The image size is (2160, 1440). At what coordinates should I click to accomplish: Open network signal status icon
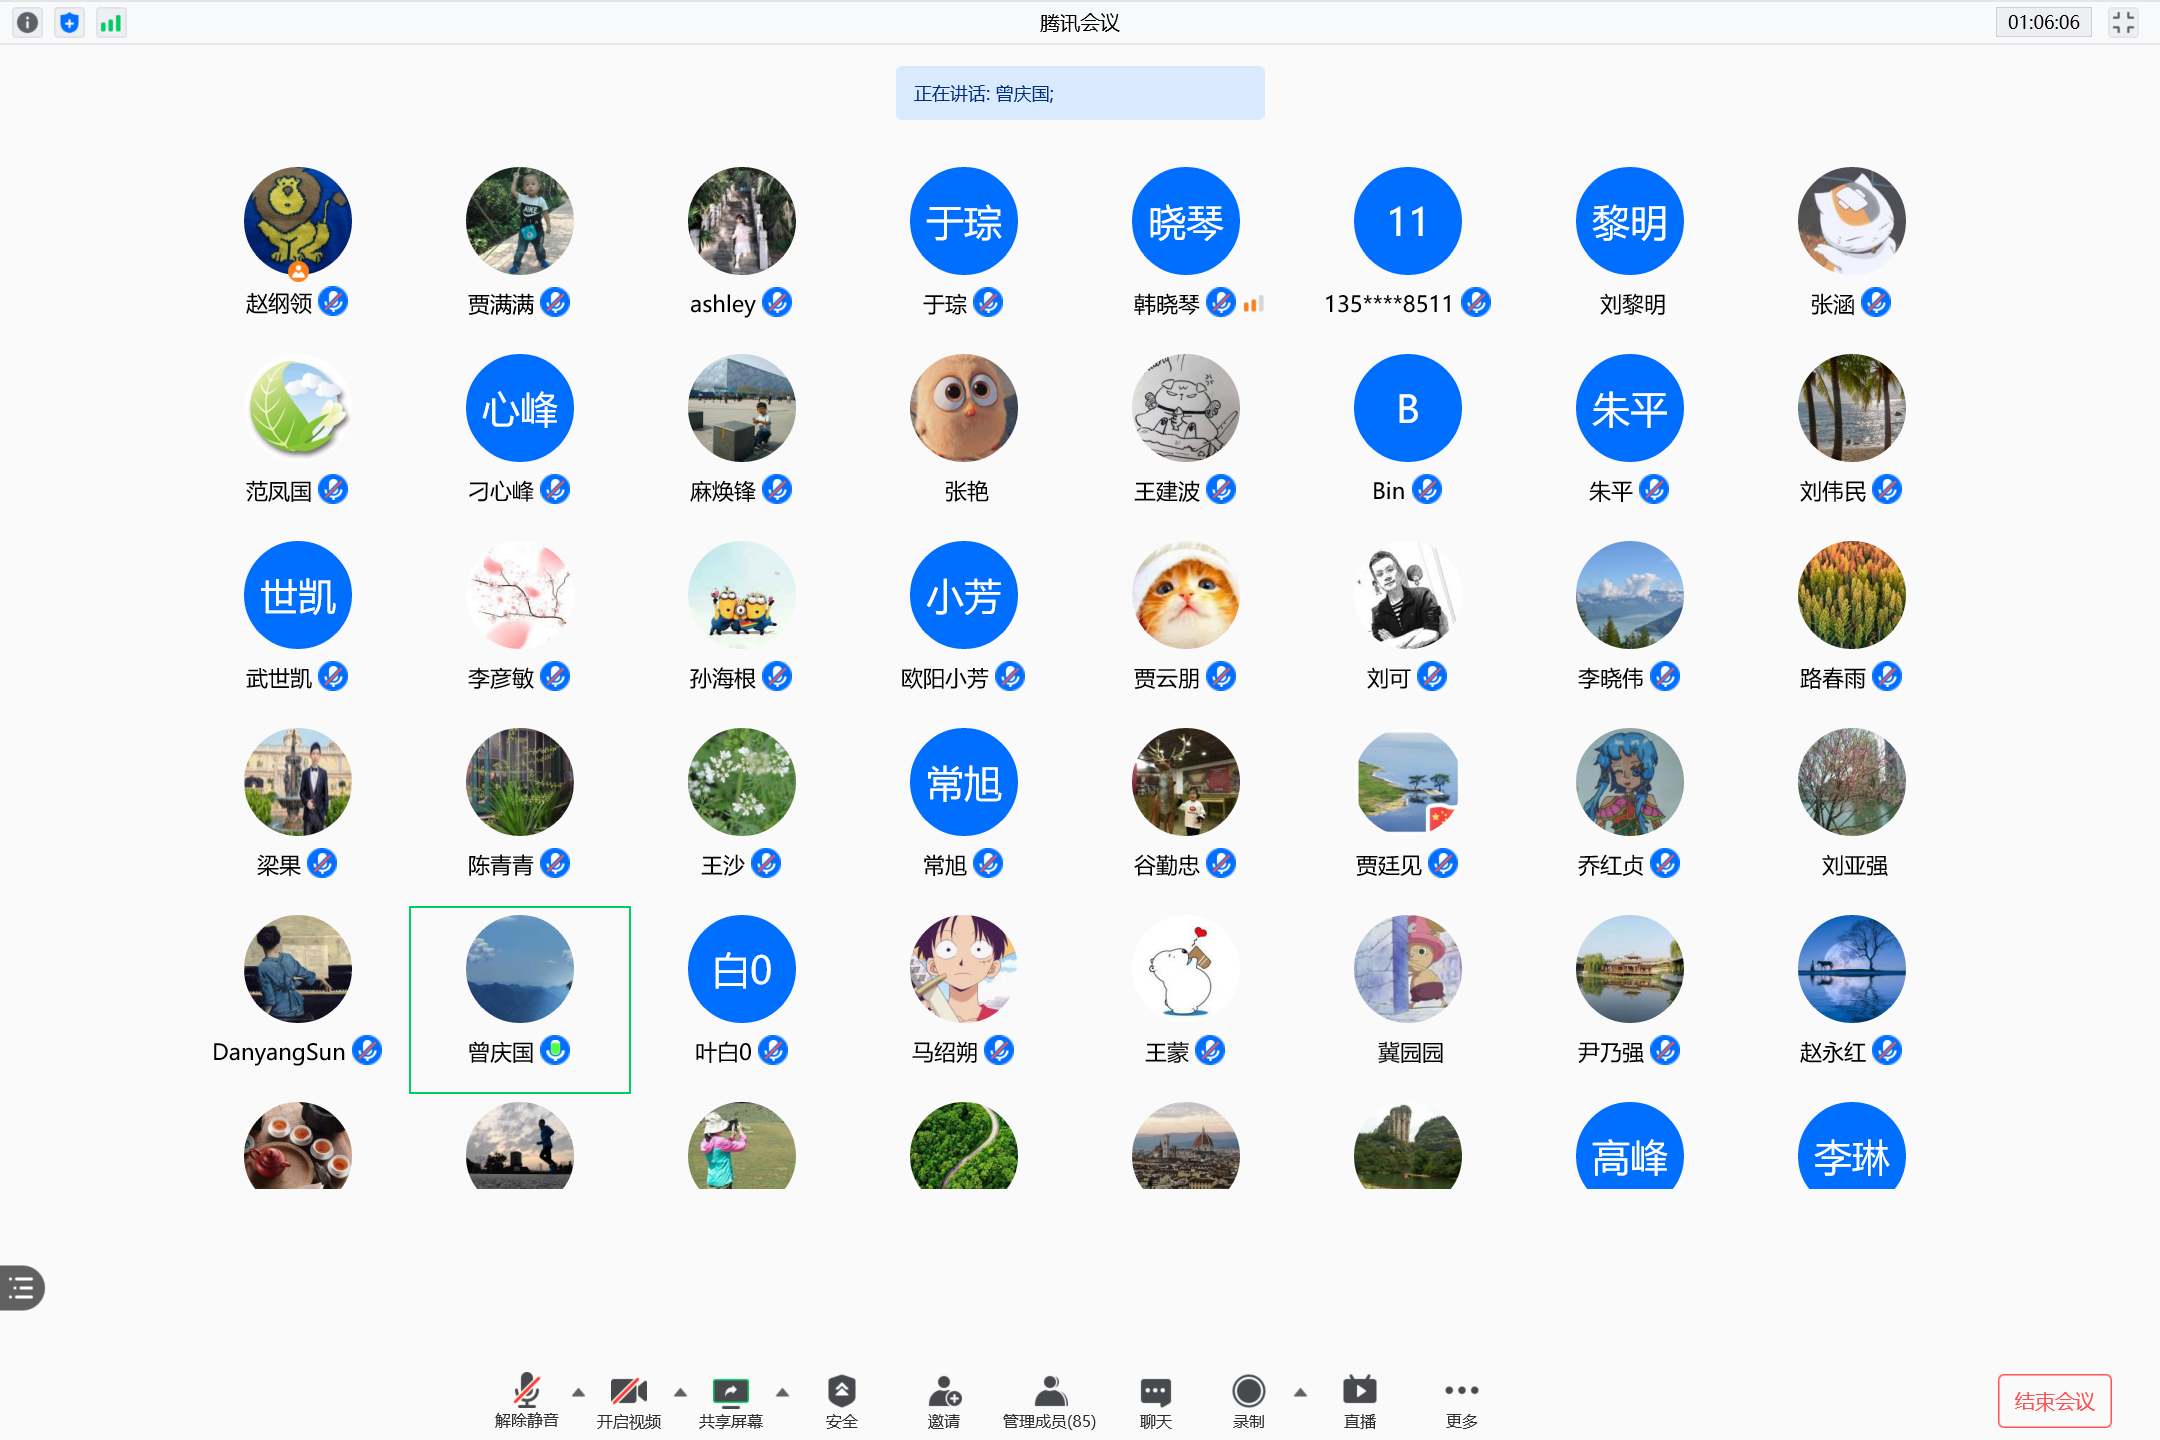[110, 22]
